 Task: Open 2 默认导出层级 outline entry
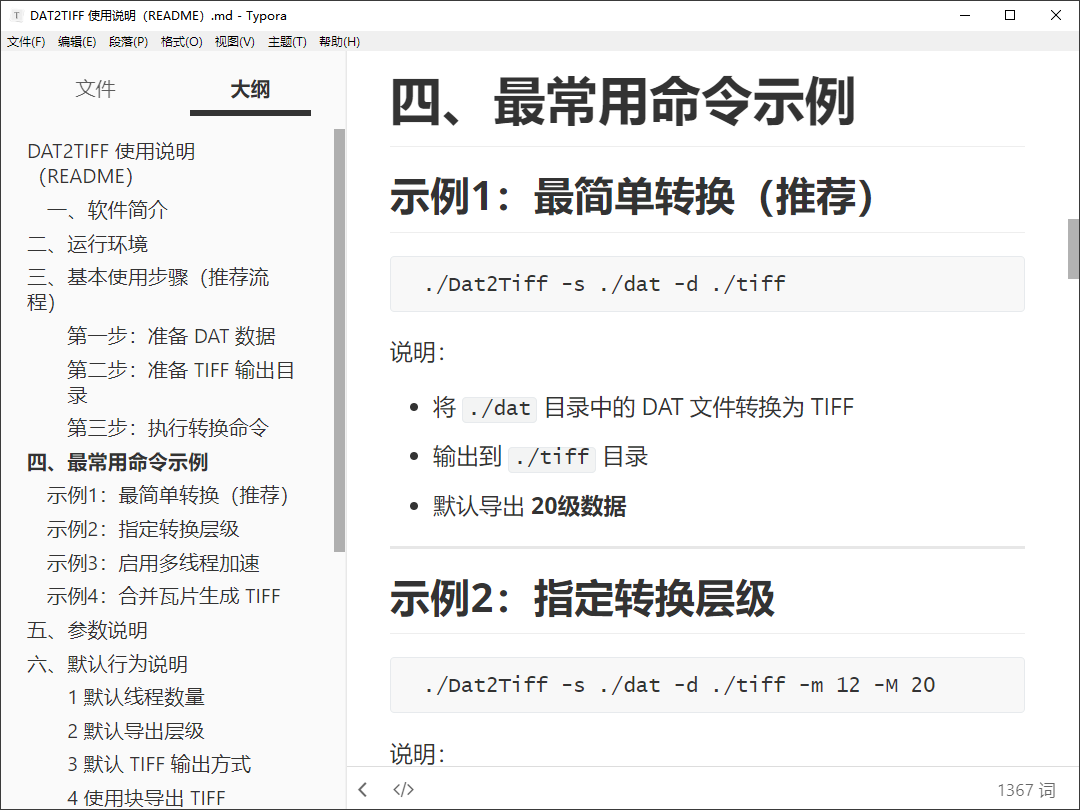[x=136, y=731]
